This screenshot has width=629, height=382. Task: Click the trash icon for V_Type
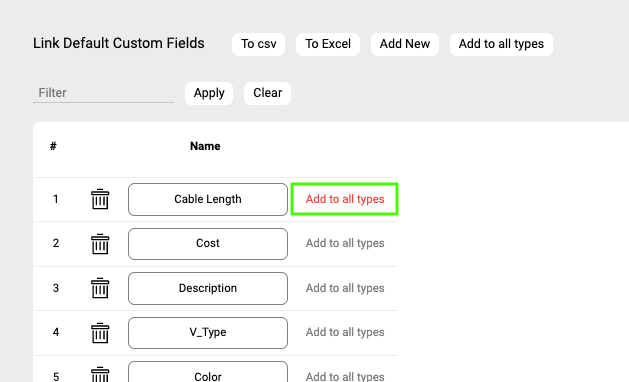(100, 333)
